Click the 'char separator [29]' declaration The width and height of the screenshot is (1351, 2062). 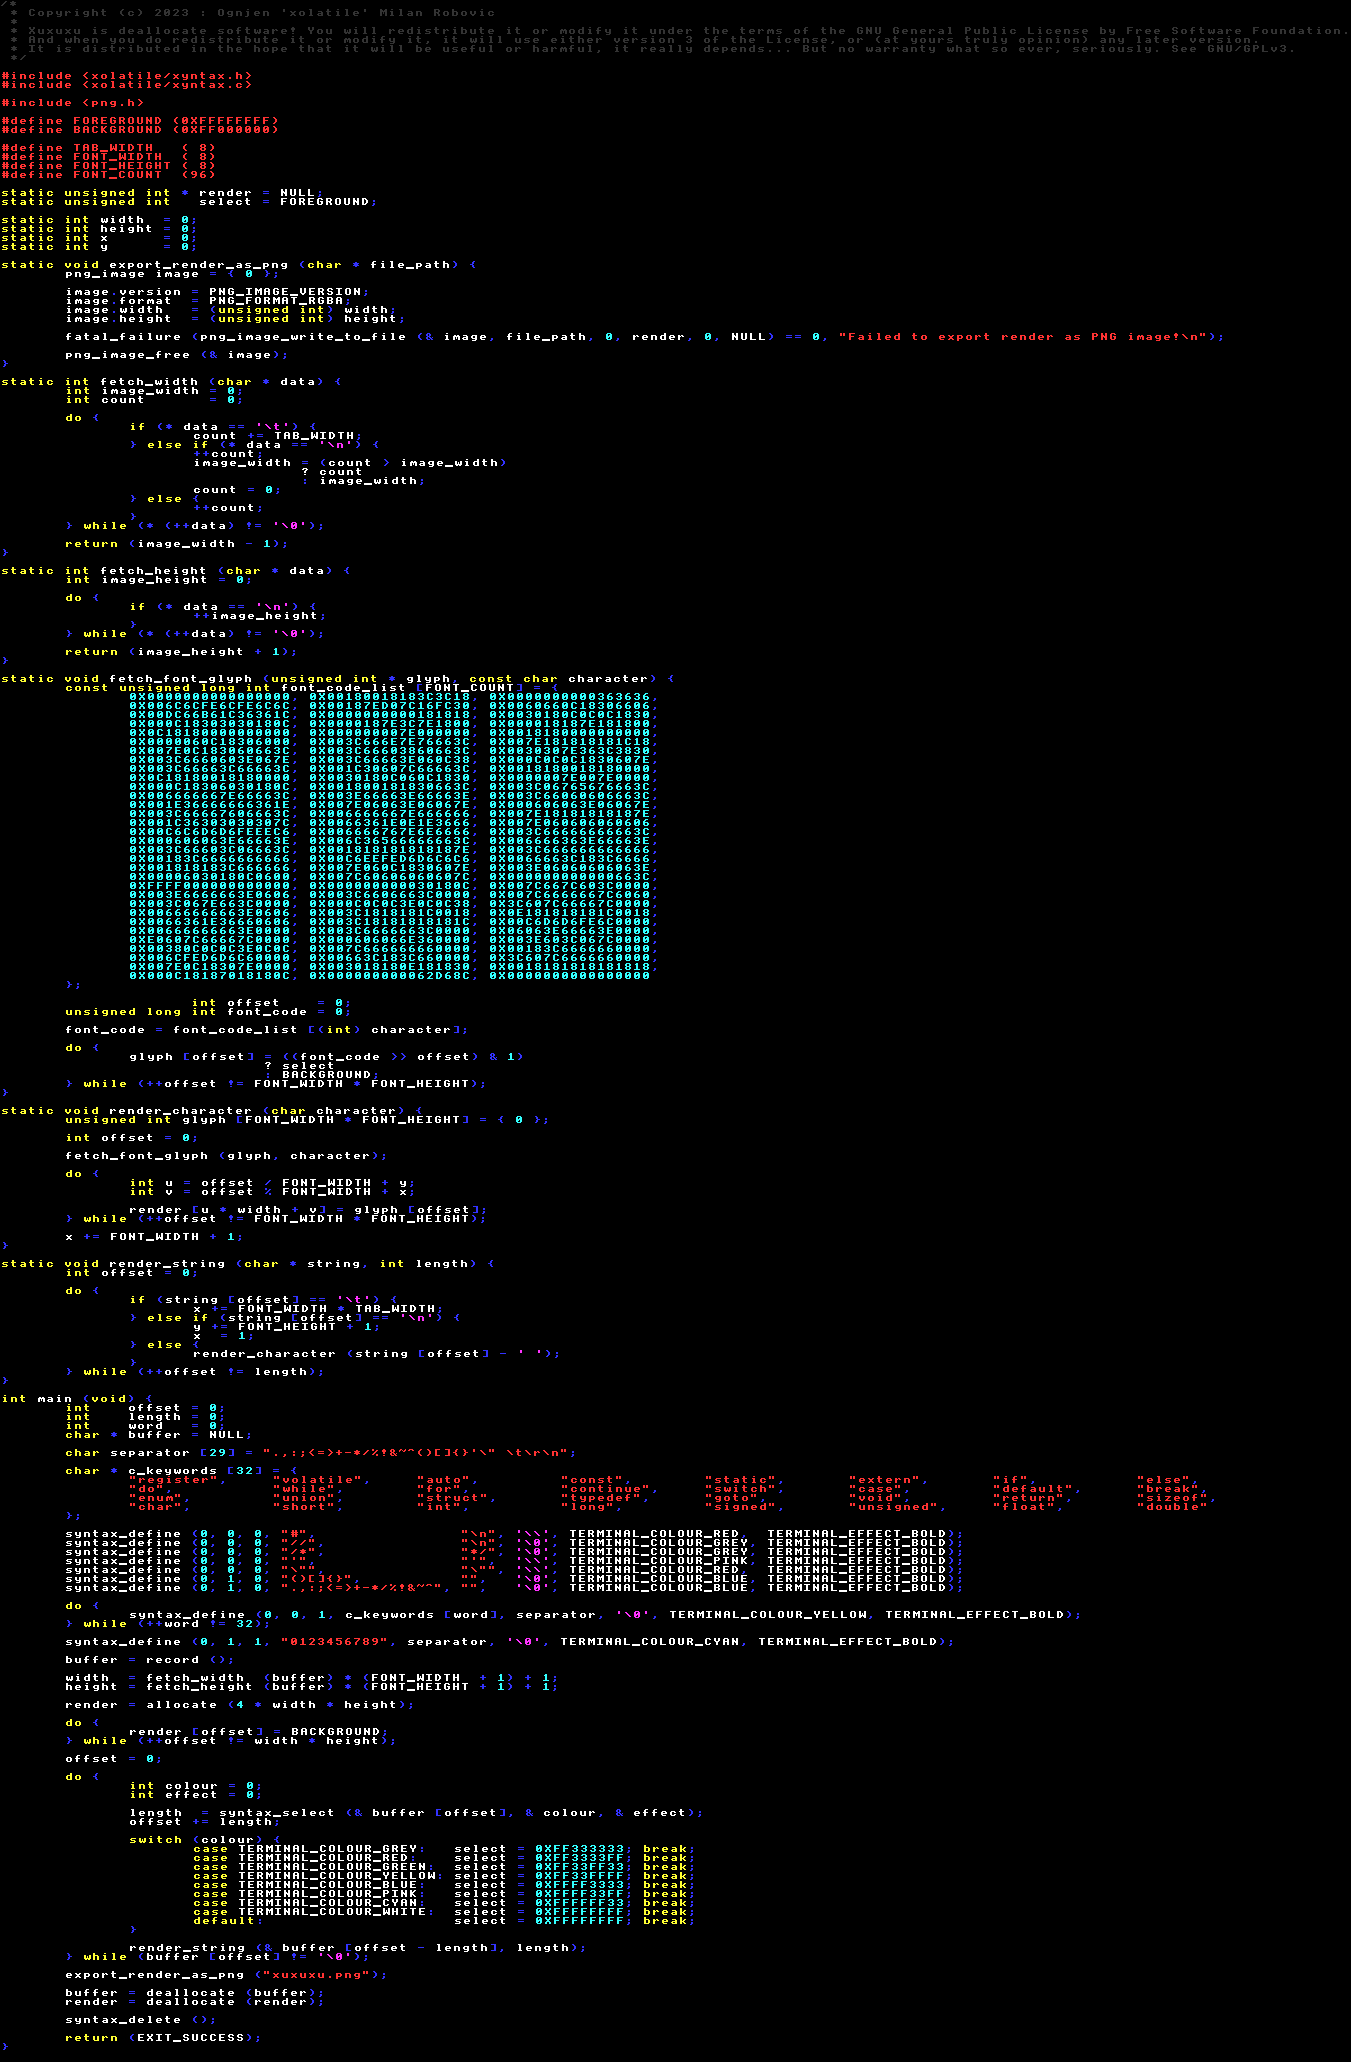[x=321, y=1453]
